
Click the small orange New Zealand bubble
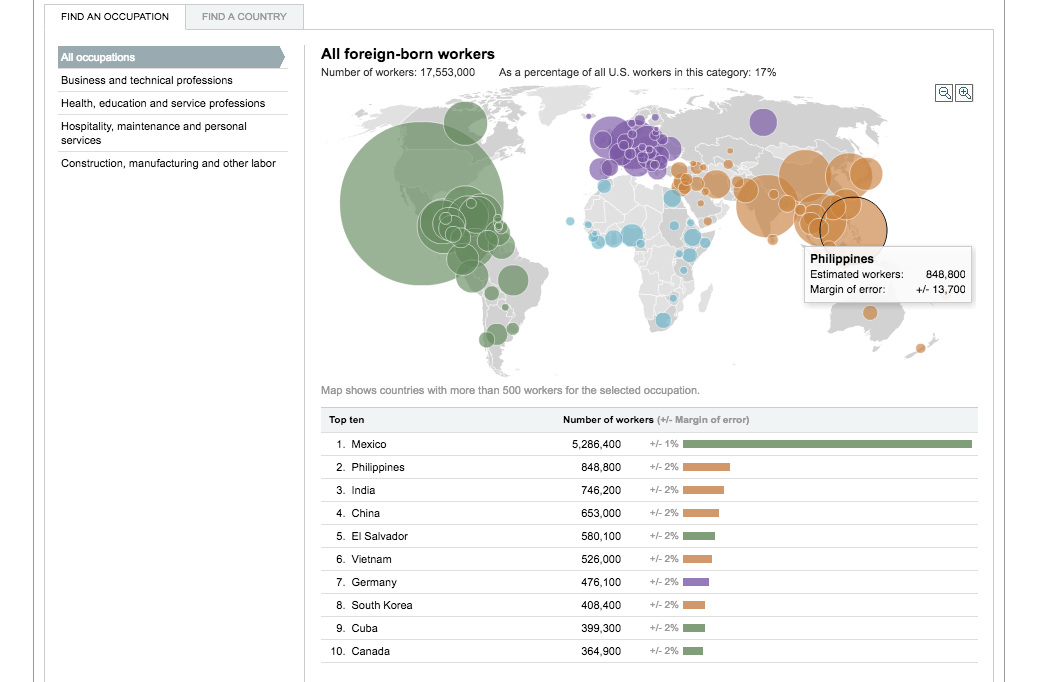[921, 348]
